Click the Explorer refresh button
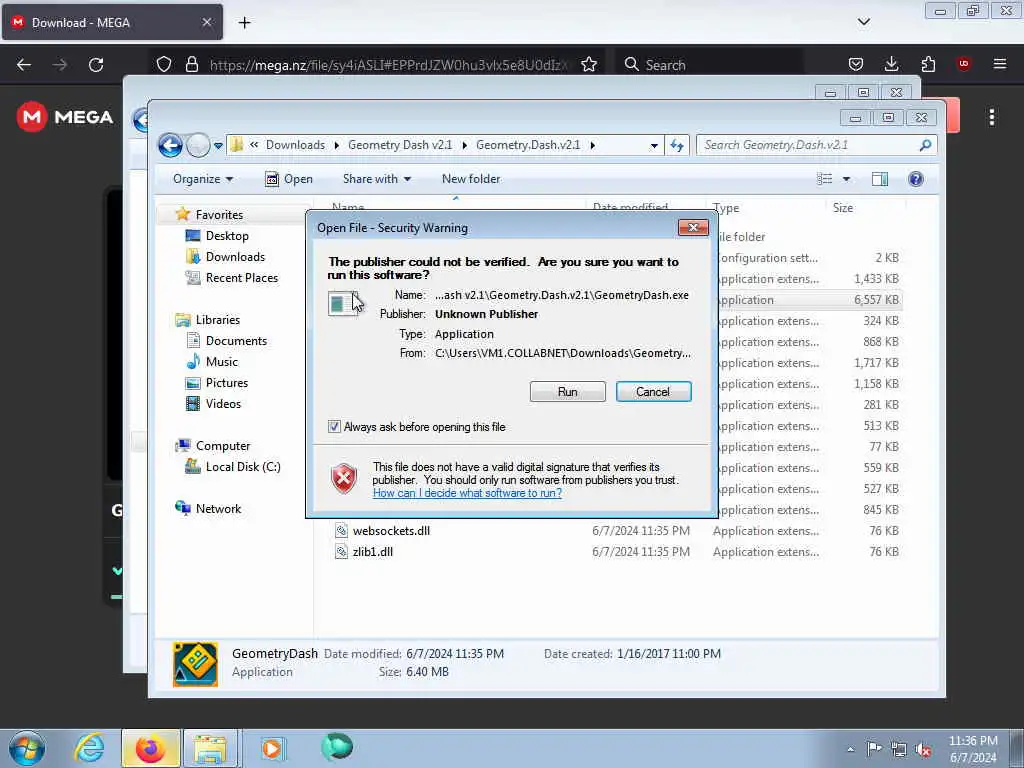1024x768 pixels. click(677, 146)
